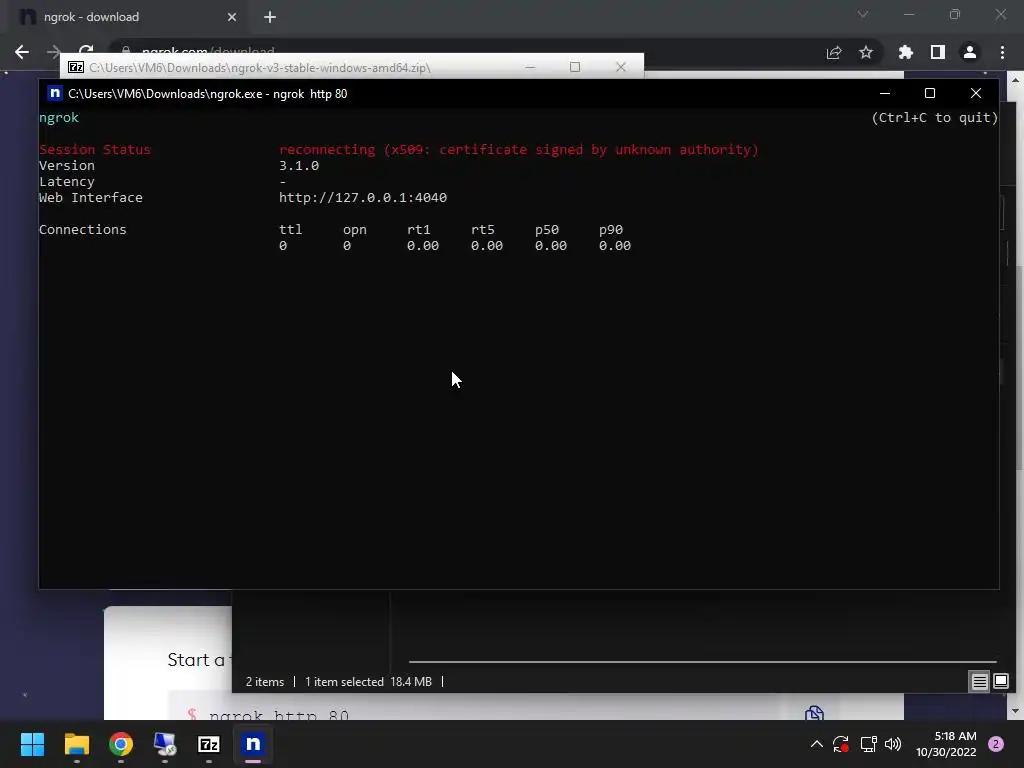This screenshot has width=1024, height=768.
Task: Click the green ngrok console heading
Action: 59,118
